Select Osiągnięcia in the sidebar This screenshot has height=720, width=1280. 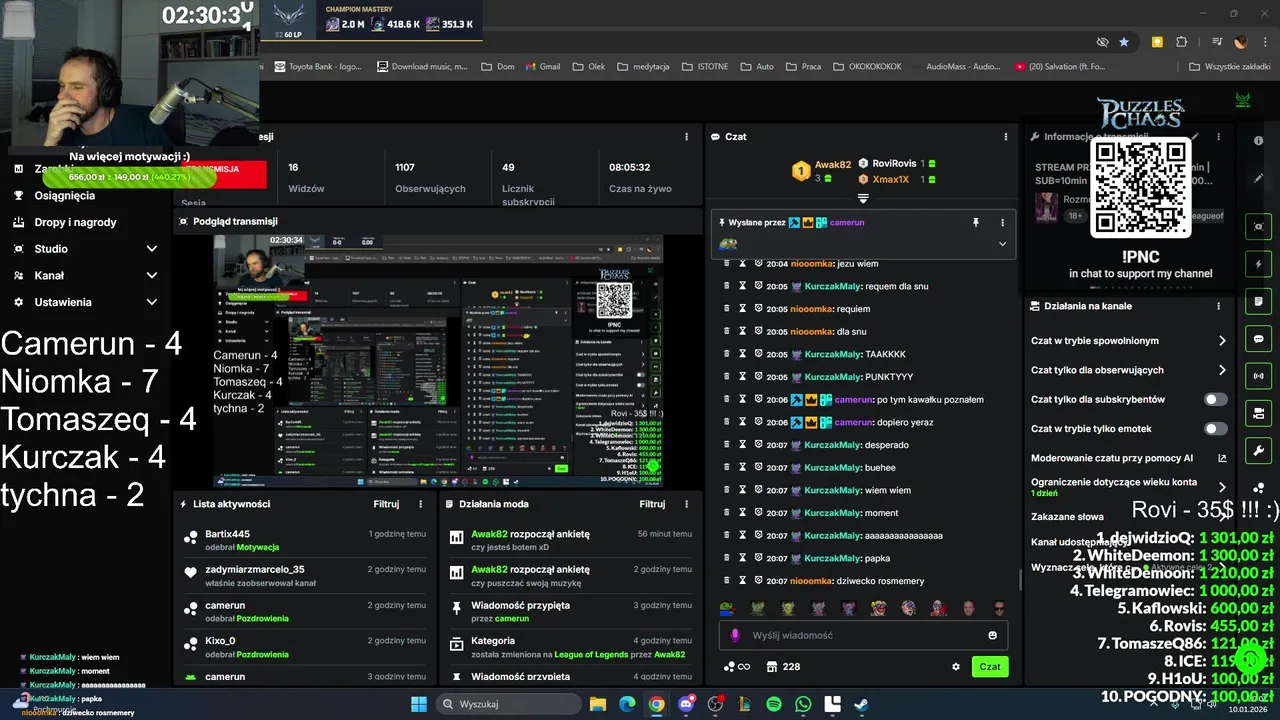pyautogui.click(x=65, y=196)
